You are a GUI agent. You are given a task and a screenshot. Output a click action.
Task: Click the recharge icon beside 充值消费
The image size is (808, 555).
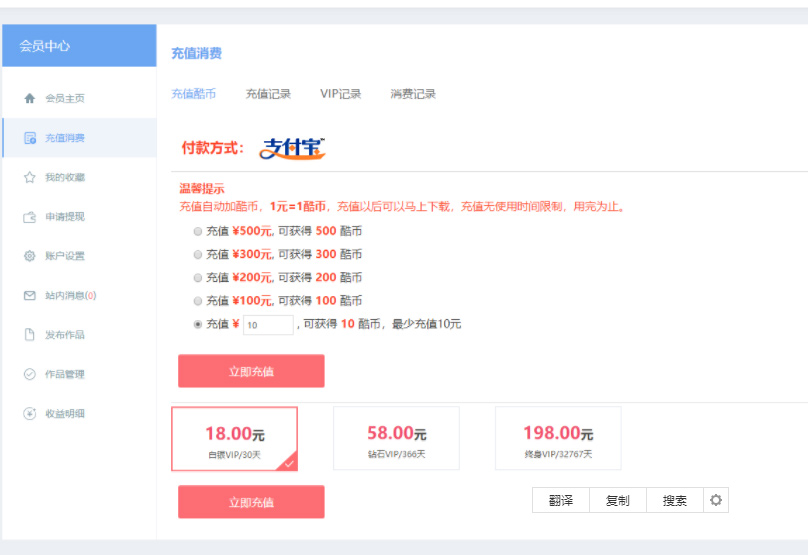(30, 138)
